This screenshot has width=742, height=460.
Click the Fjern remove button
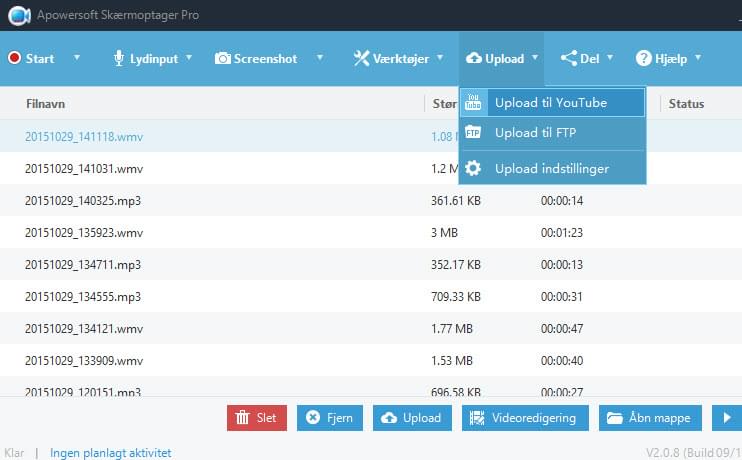[330, 418]
